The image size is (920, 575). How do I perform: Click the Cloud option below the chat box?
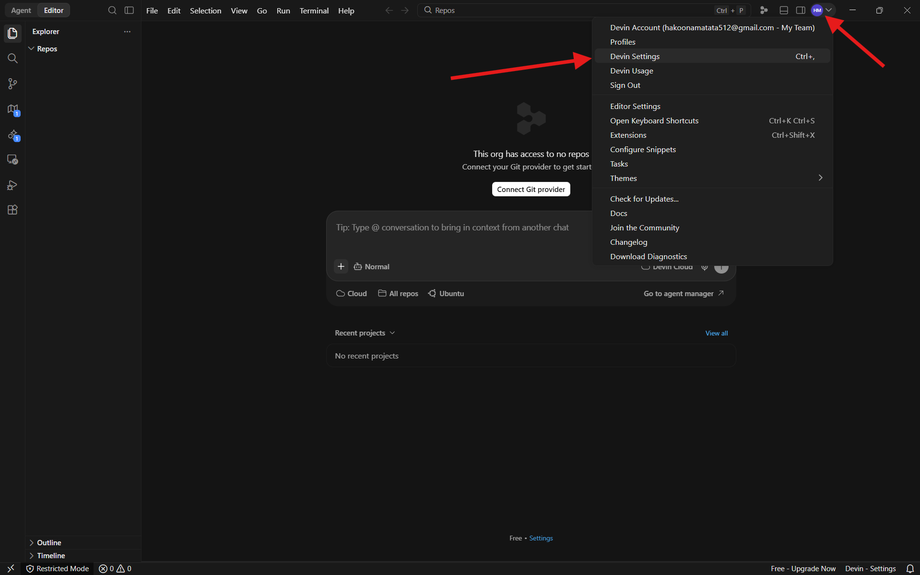pyautogui.click(x=351, y=293)
